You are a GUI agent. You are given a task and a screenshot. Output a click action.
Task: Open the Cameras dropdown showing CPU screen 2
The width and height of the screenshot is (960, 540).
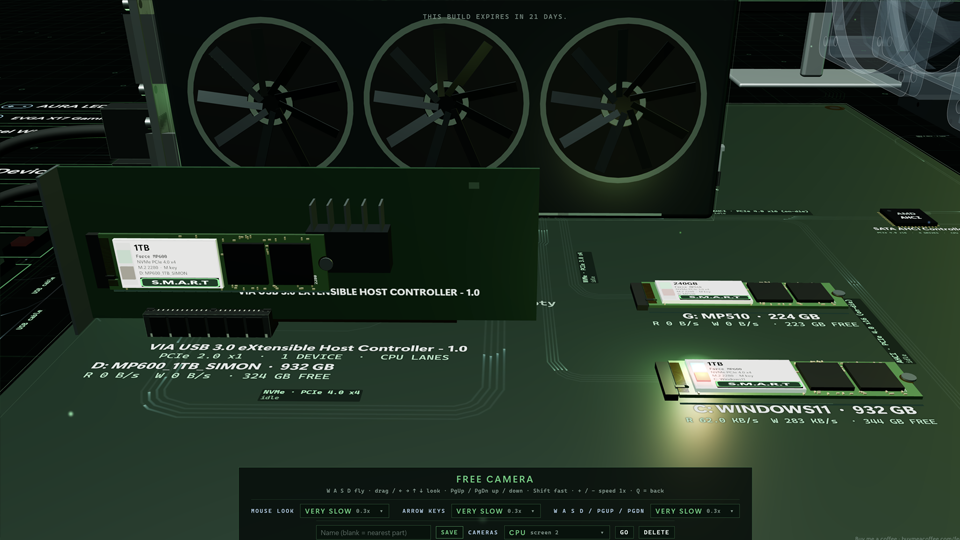click(557, 533)
